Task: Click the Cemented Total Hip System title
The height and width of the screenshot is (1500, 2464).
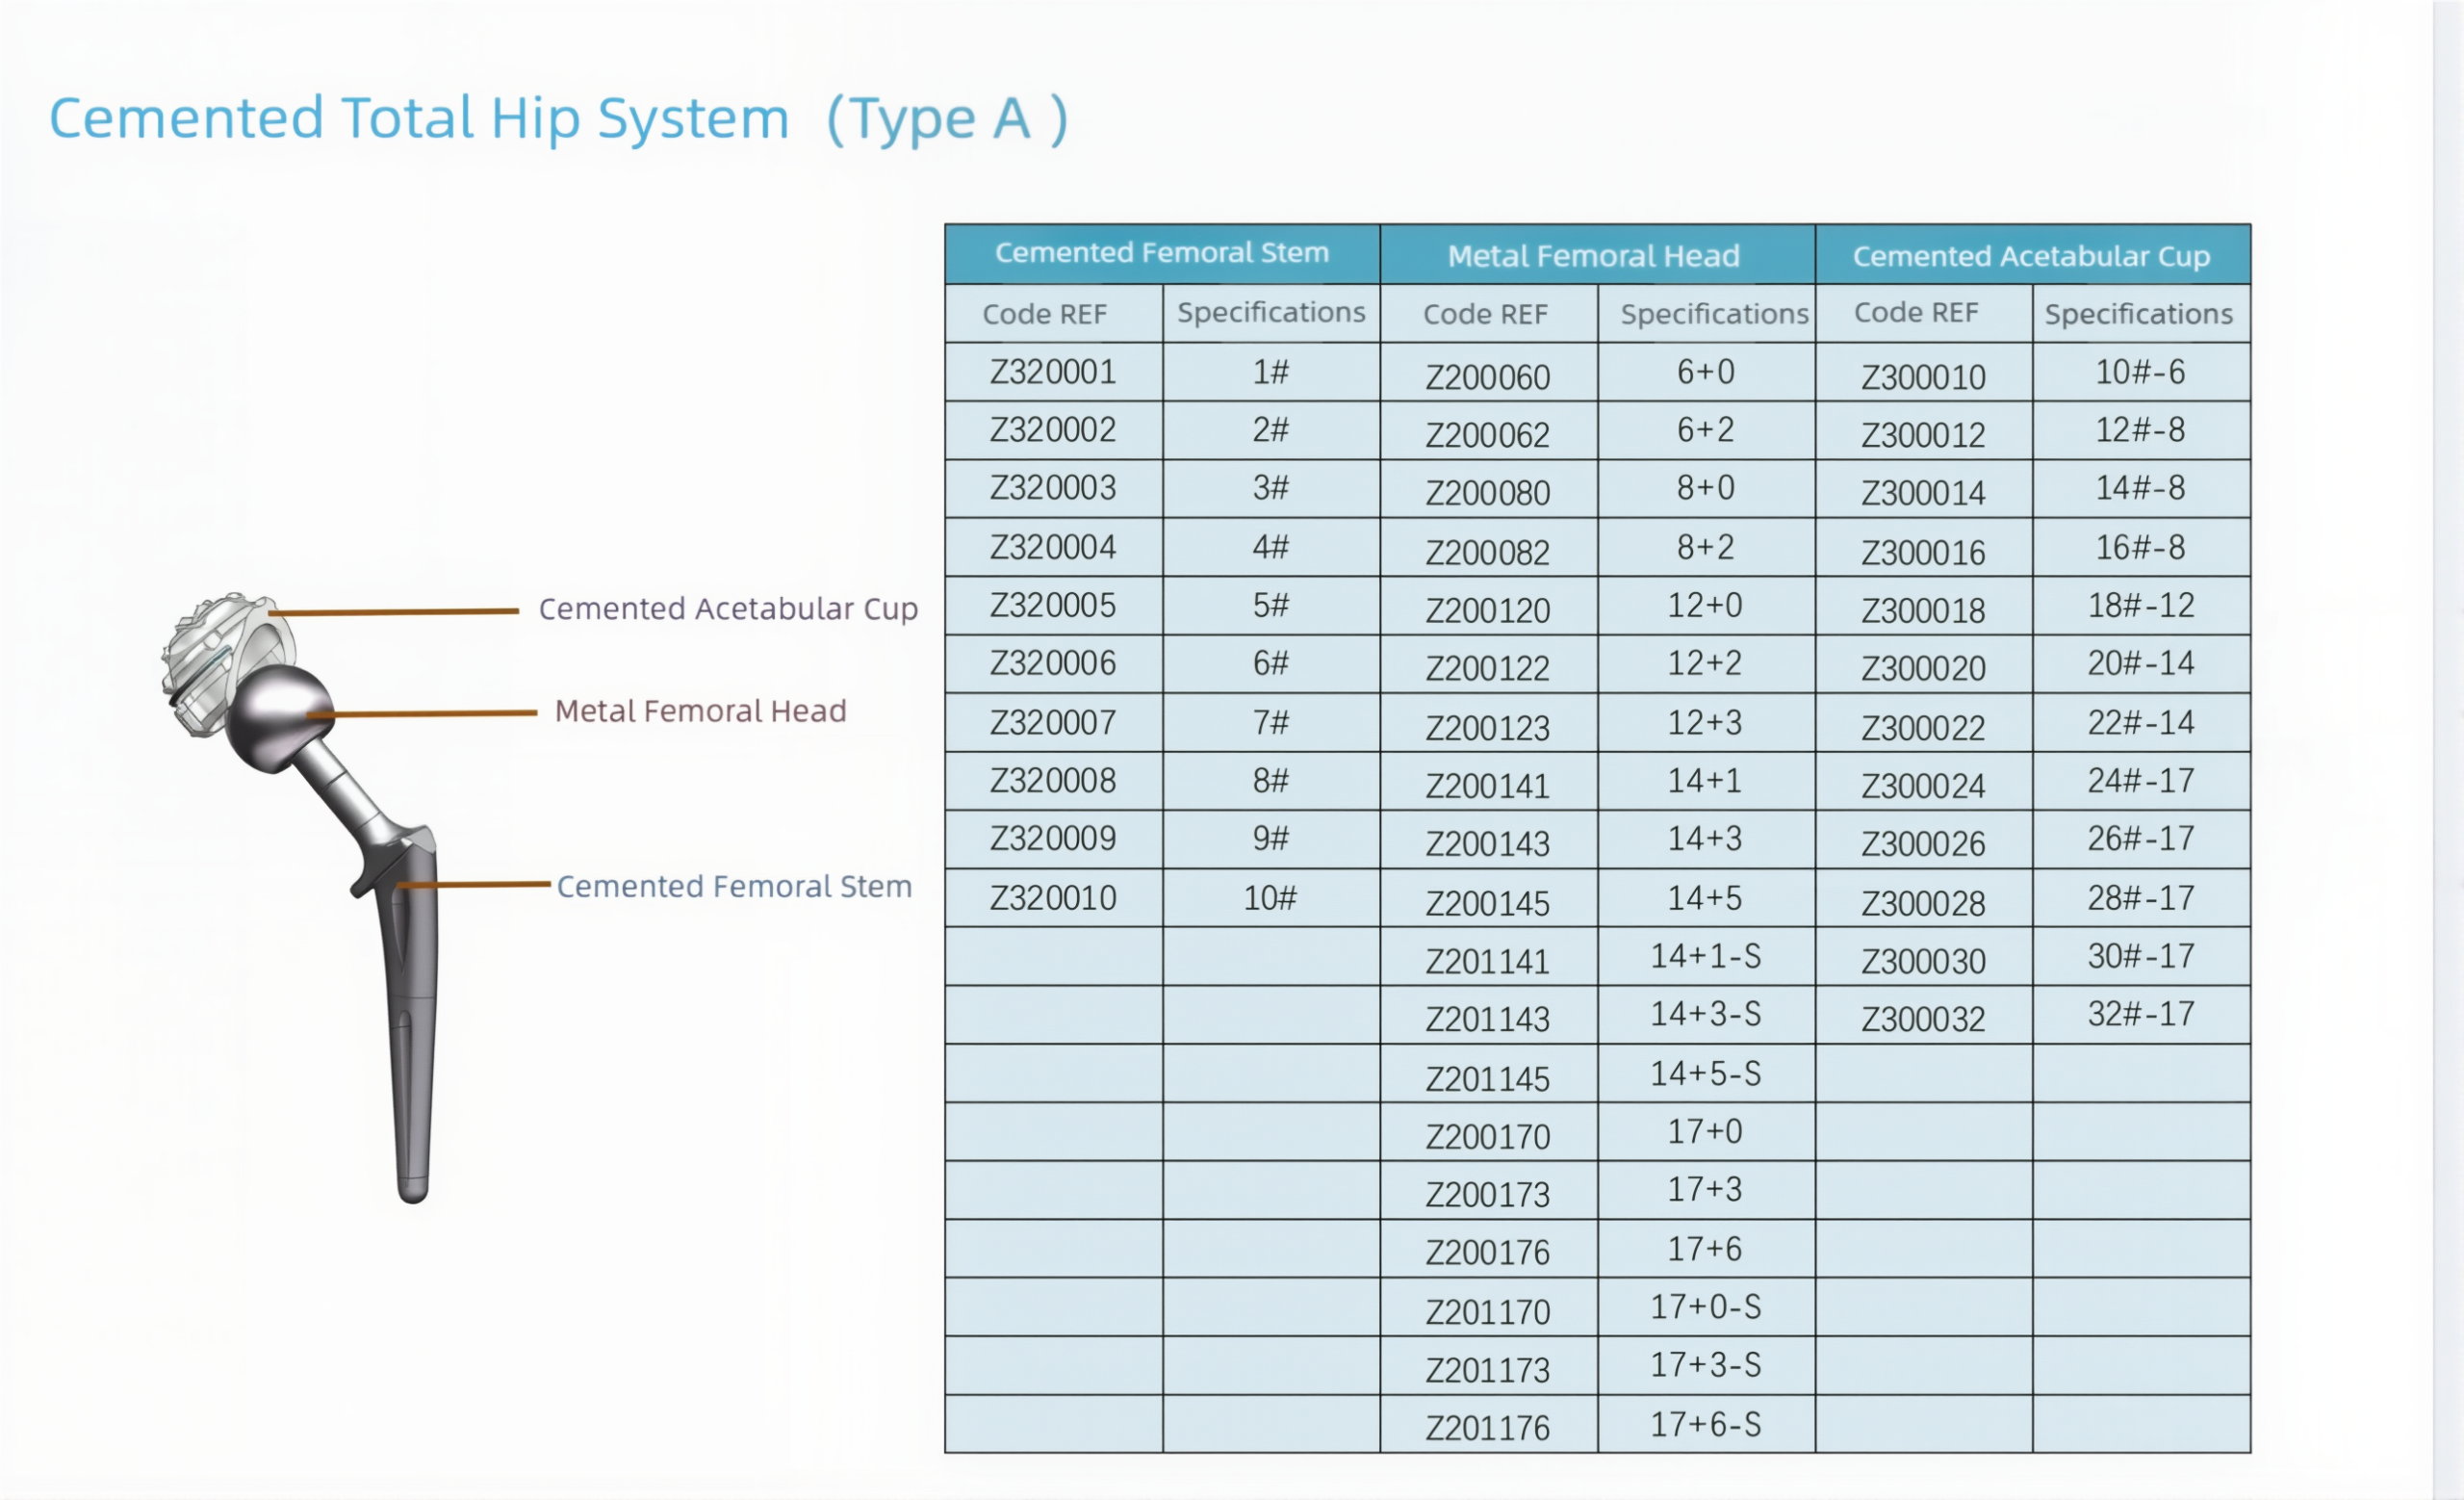Action: tap(558, 118)
